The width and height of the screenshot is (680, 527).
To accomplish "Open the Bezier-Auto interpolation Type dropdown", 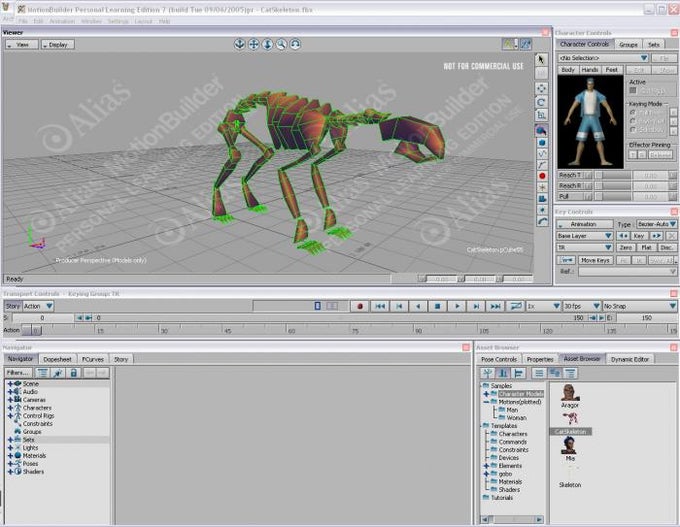I will click(657, 224).
